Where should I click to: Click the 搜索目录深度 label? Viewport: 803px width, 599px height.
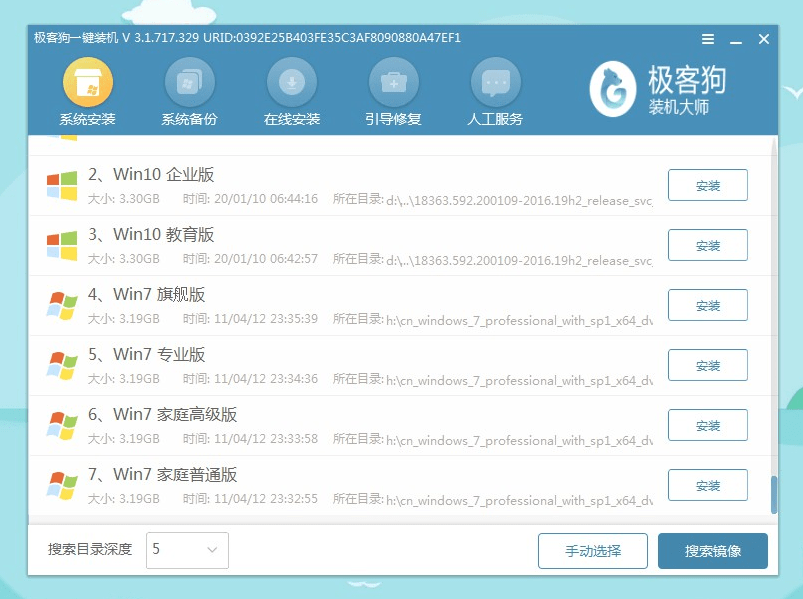90,549
